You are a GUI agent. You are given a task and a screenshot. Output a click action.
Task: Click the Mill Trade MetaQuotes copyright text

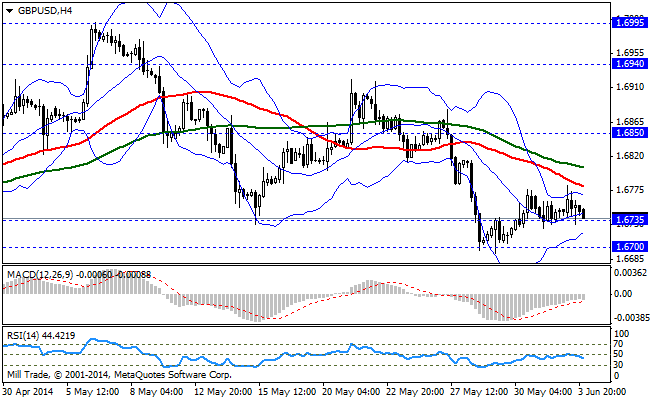click(x=119, y=375)
